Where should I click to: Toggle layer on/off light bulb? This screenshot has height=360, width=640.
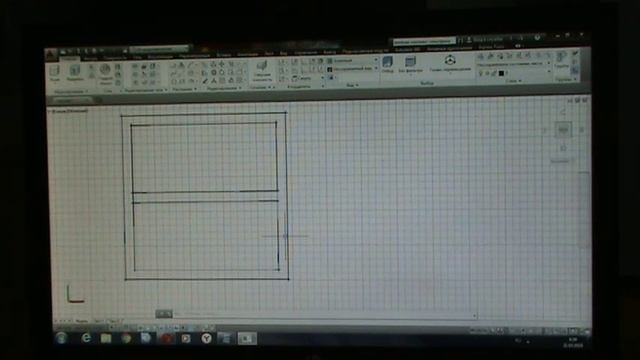(x=480, y=74)
